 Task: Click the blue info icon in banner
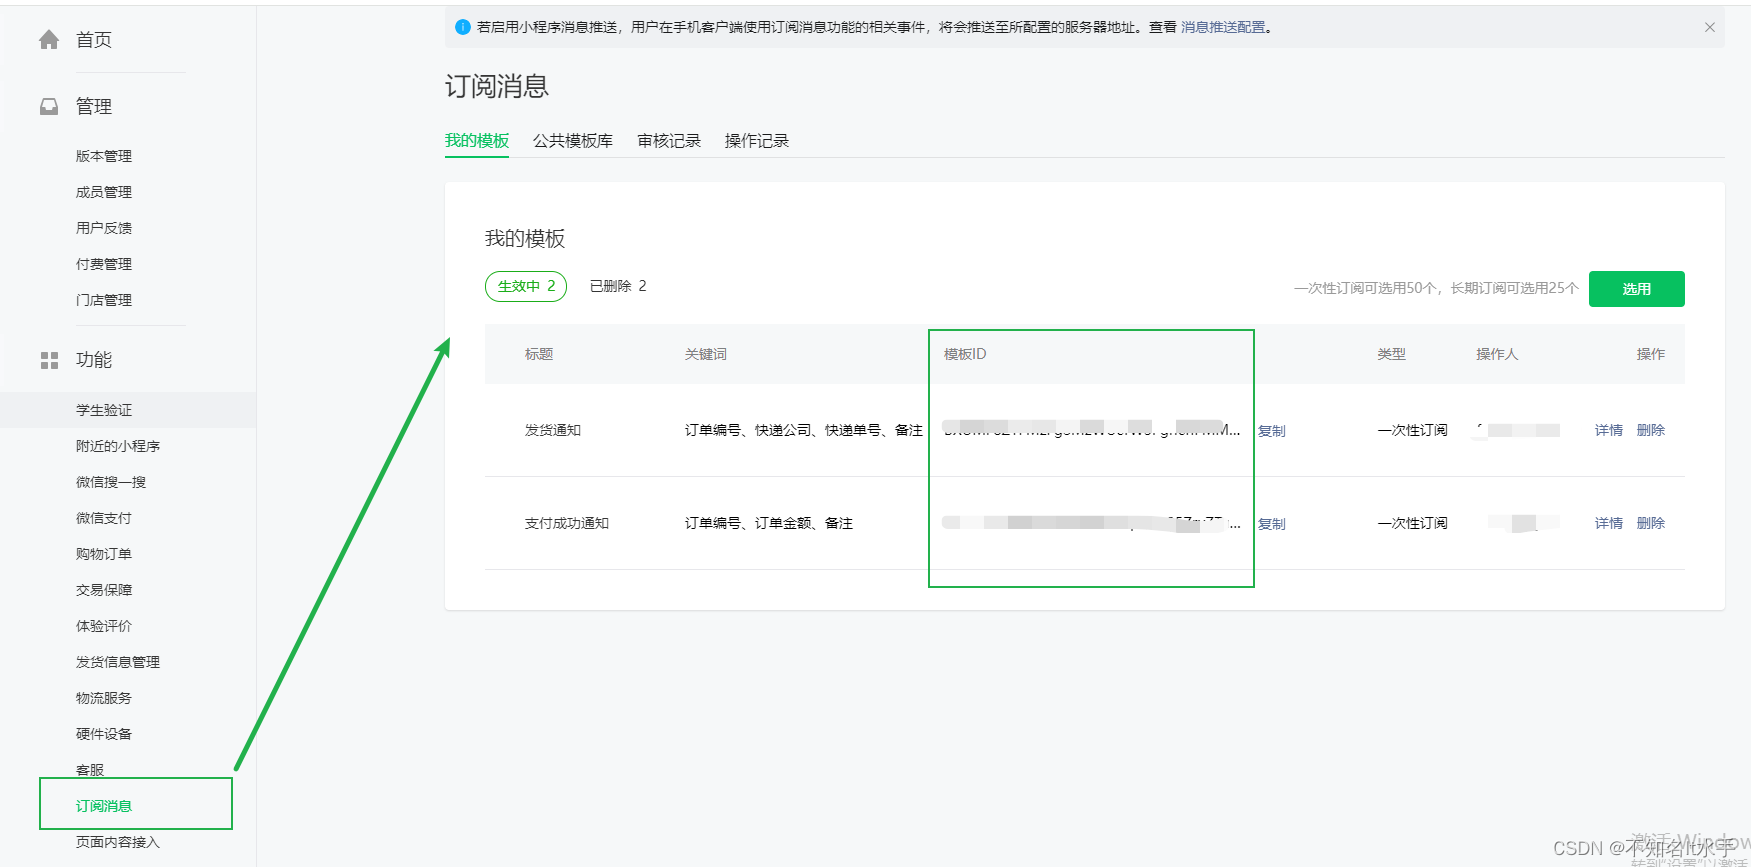pos(462,27)
